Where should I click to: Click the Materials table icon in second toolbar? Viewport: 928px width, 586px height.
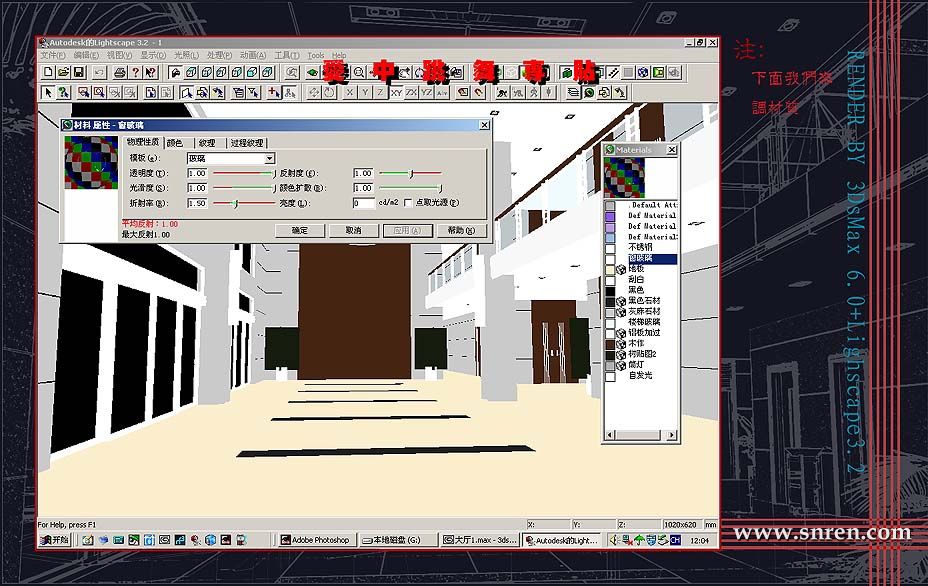[x=589, y=92]
